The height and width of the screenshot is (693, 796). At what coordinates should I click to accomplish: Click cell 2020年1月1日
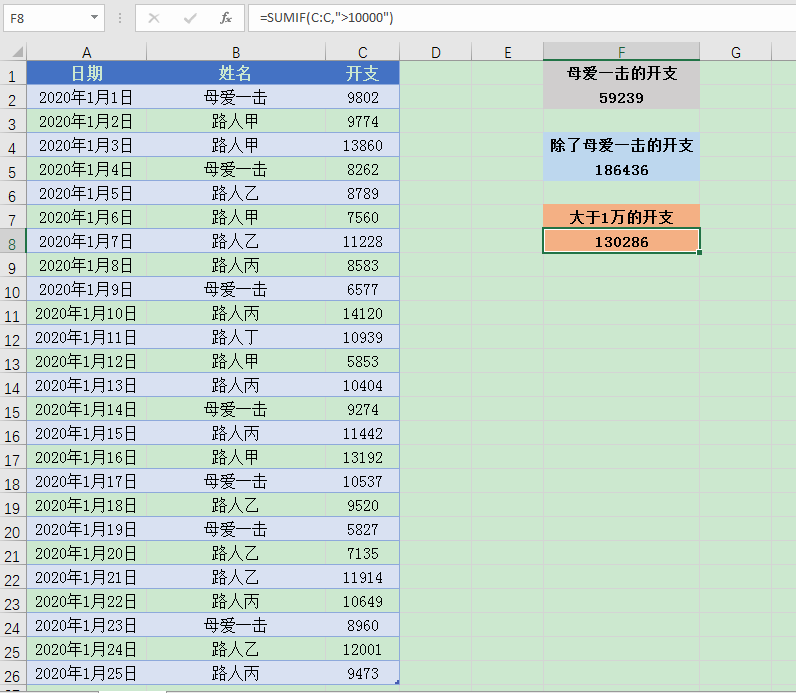pyautogui.click(x=87, y=97)
